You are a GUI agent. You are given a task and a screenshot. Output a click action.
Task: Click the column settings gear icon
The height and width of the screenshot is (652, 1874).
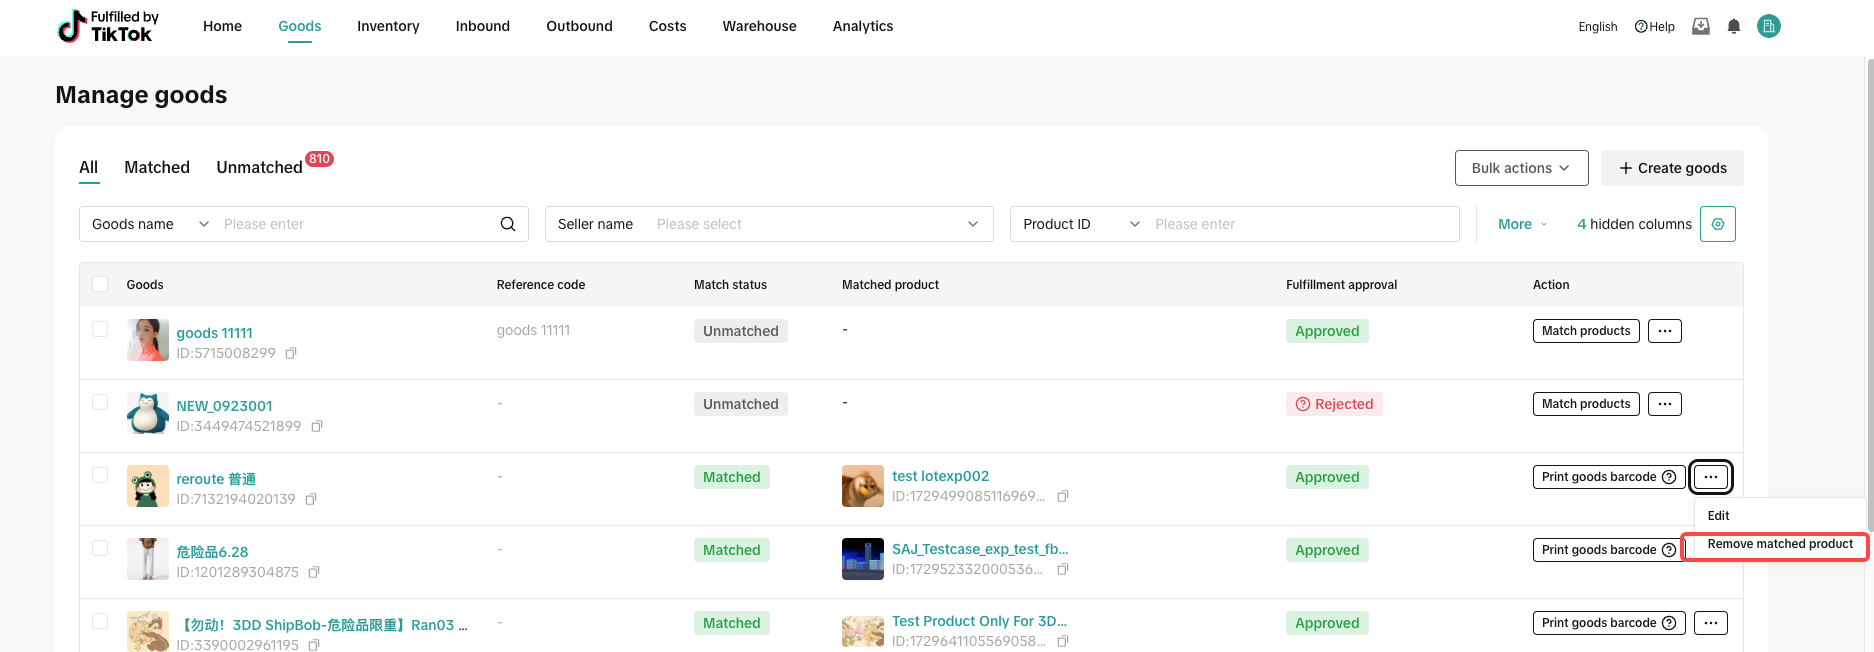pos(1718,224)
